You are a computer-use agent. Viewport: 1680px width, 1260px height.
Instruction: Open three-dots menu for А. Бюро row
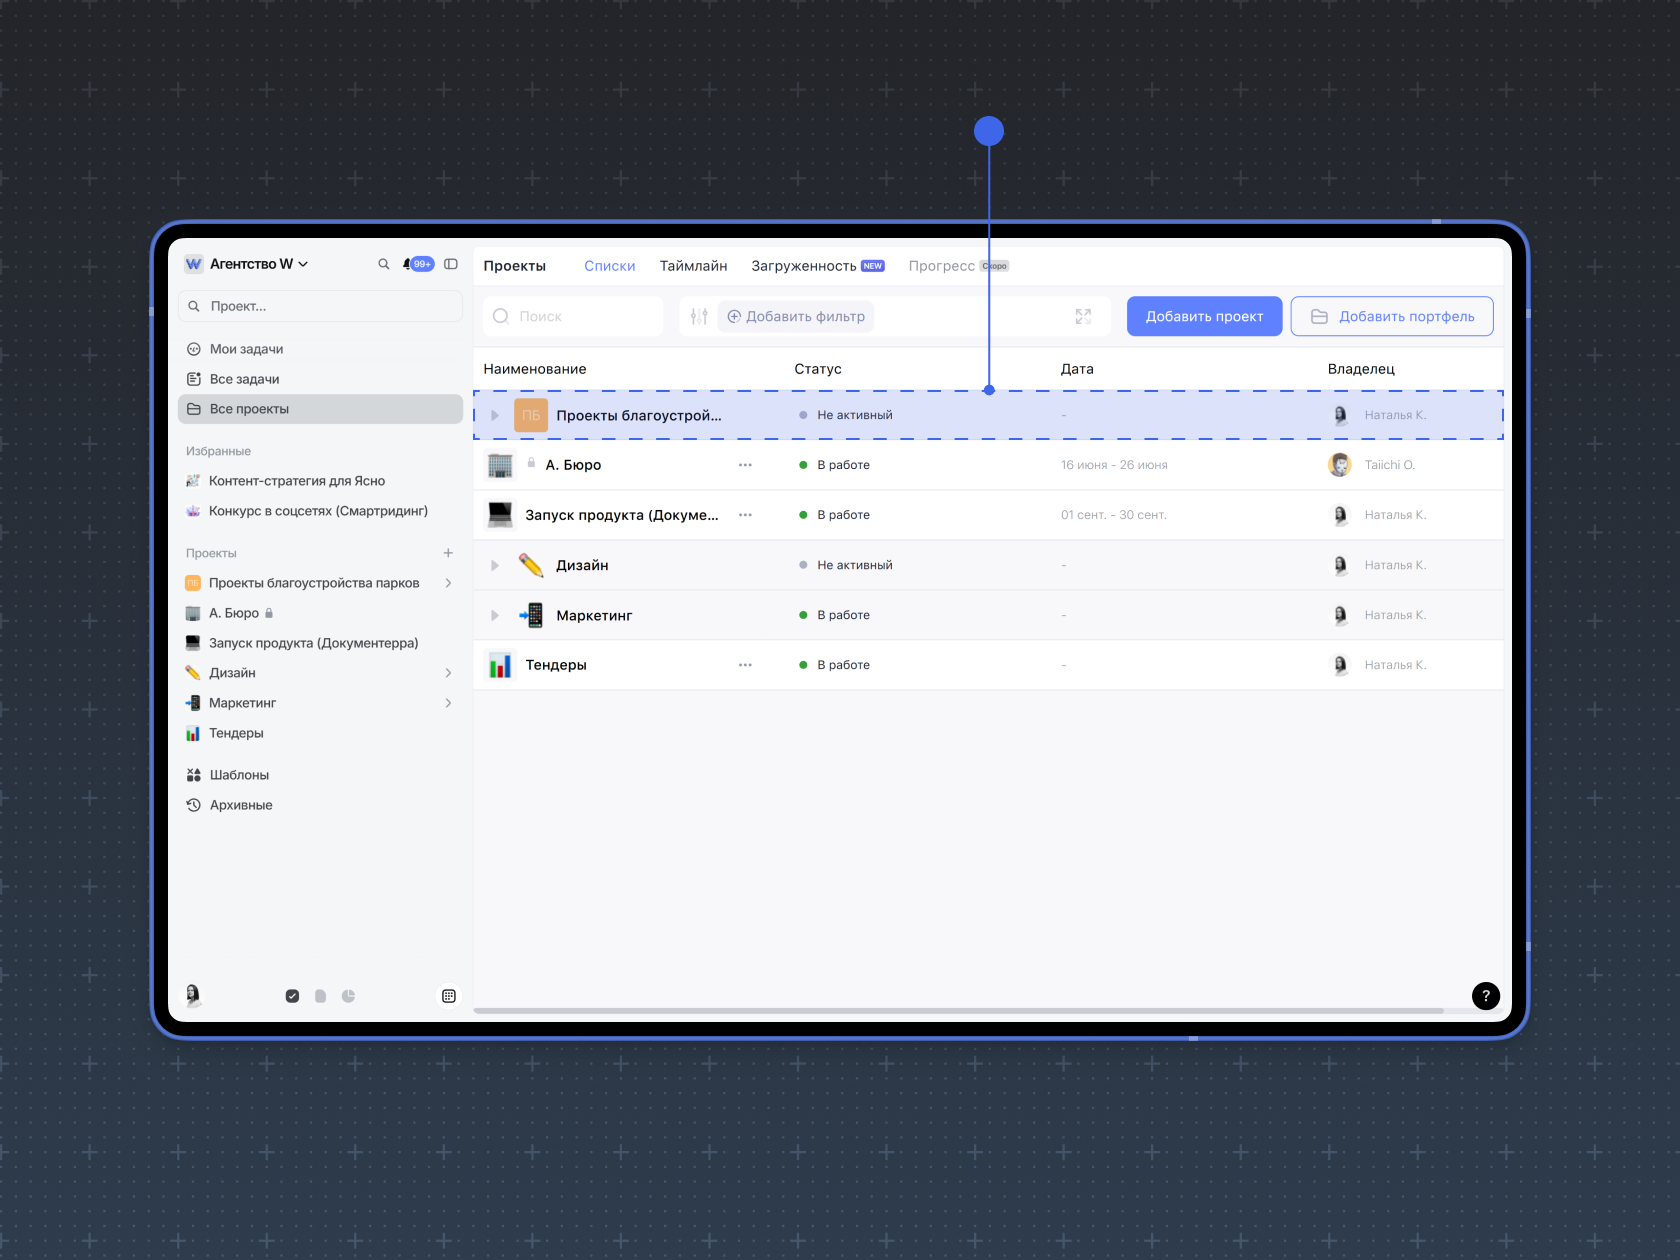745,465
